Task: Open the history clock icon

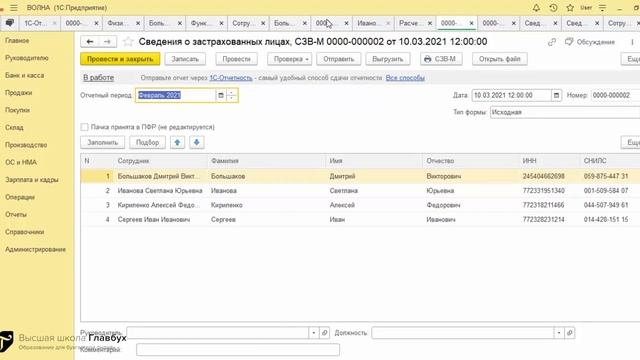Action: (553, 8)
